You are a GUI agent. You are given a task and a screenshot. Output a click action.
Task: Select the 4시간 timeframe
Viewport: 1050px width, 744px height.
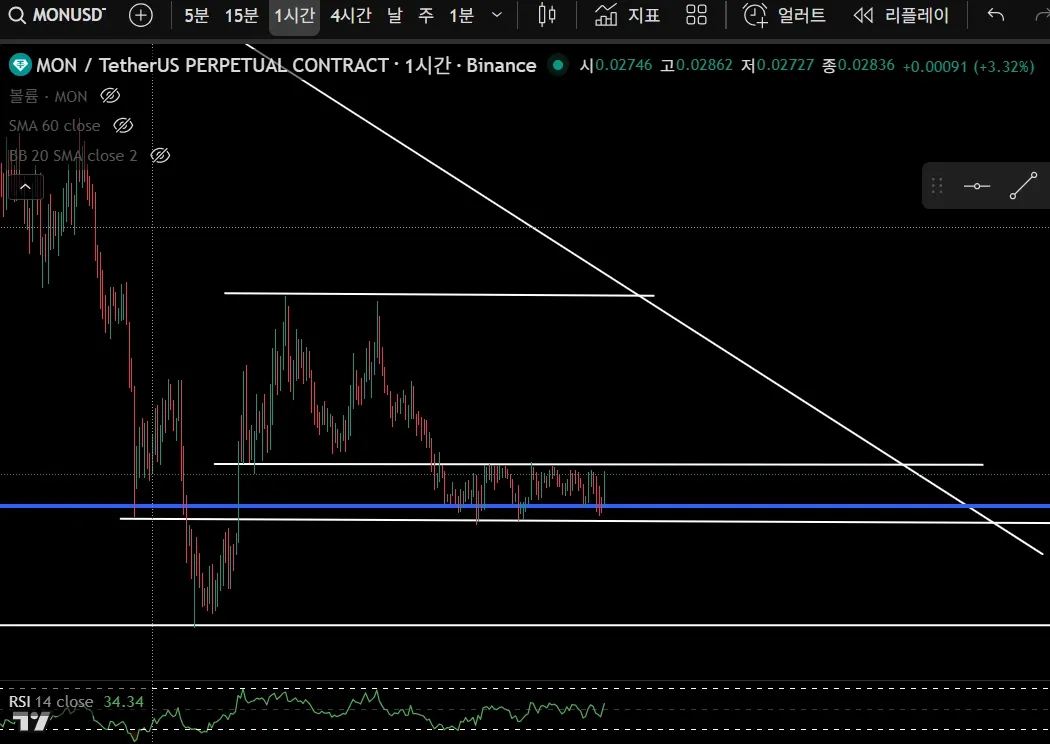click(350, 15)
